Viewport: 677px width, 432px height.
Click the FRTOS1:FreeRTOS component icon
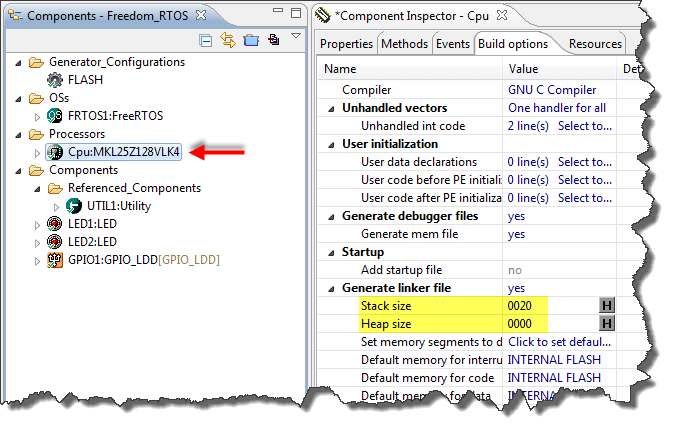pyautogui.click(x=55, y=116)
